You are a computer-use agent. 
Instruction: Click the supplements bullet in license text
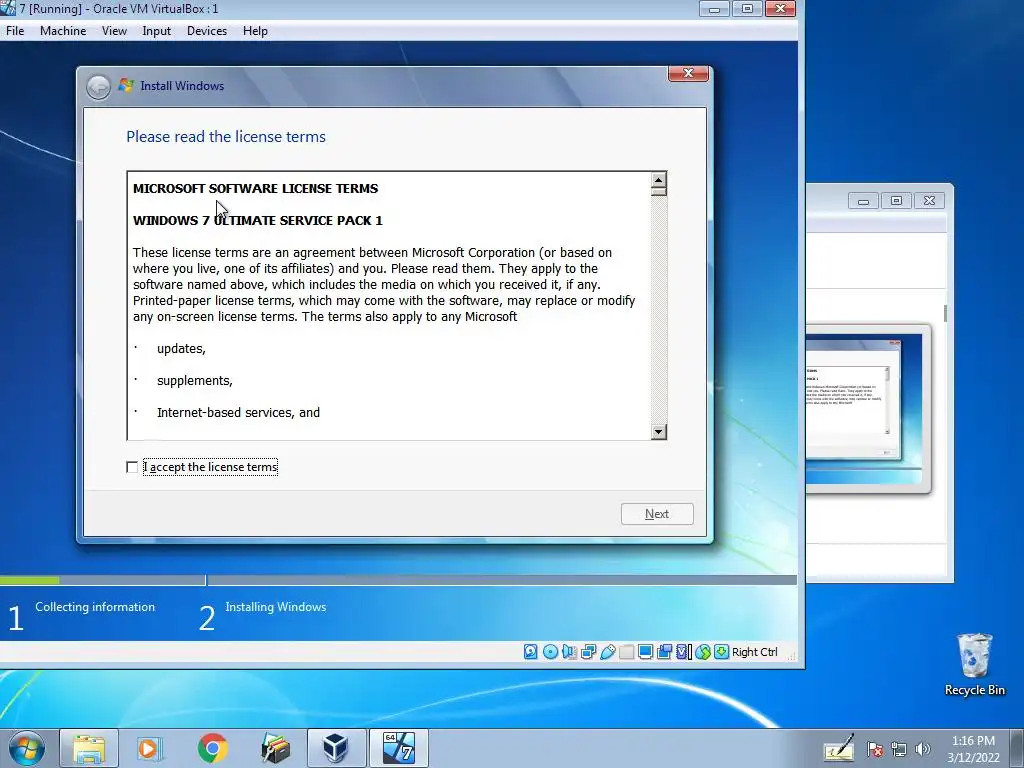coord(195,381)
